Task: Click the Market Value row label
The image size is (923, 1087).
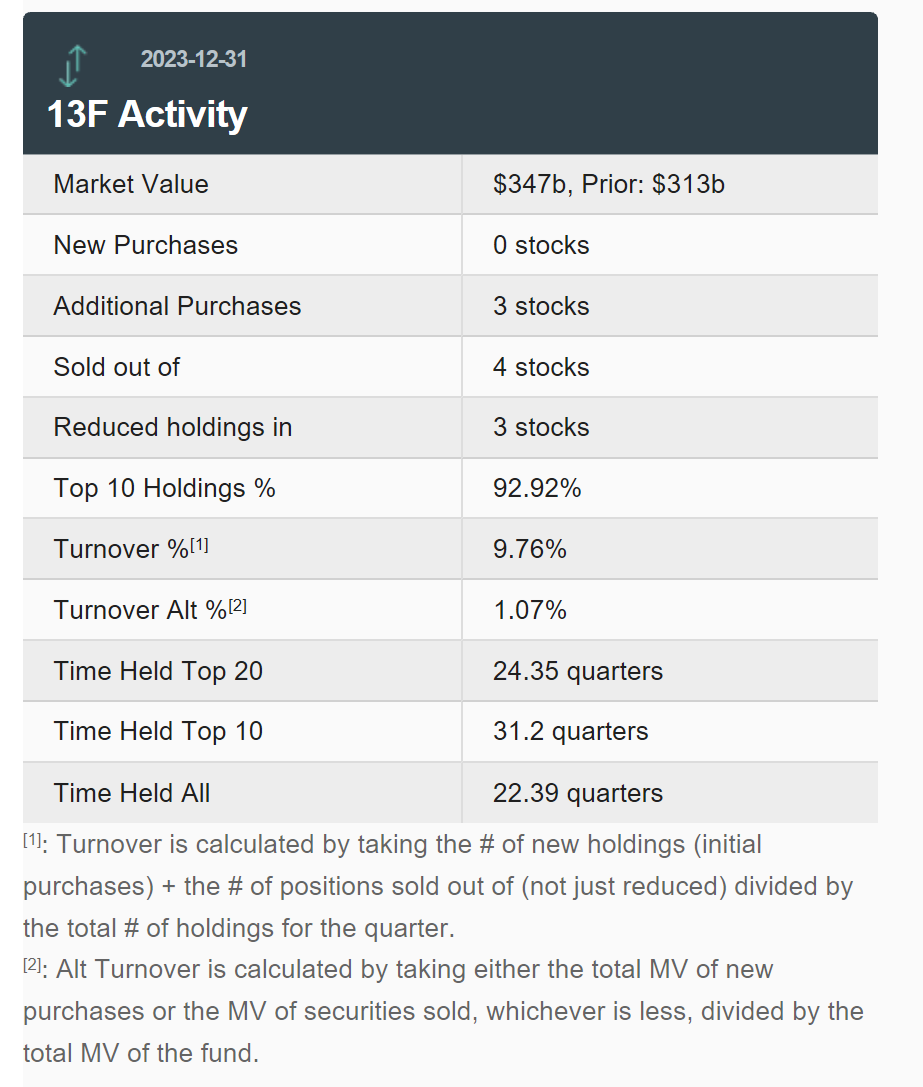Action: 131,184
